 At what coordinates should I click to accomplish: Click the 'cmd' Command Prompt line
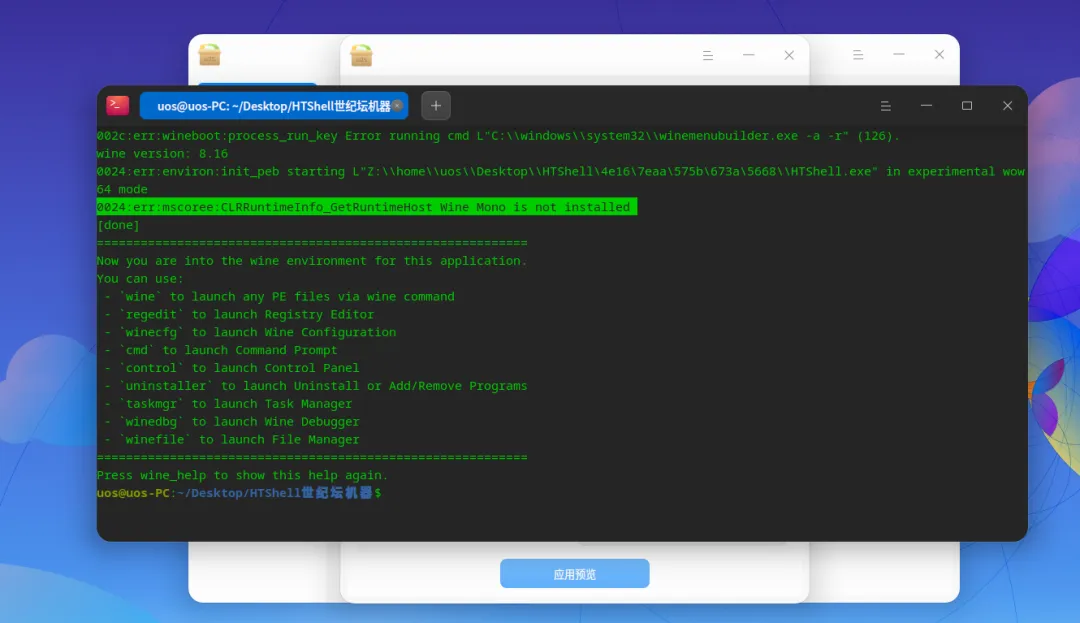(220, 350)
